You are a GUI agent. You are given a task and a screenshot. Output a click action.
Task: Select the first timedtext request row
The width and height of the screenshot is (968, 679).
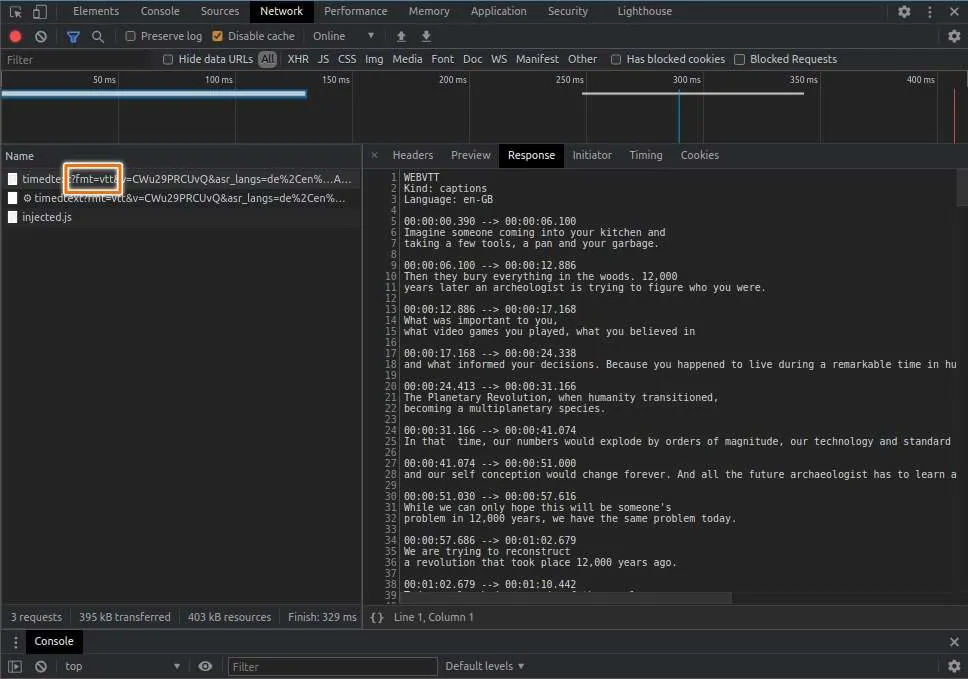pyautogui.click(x=182, y=179)
